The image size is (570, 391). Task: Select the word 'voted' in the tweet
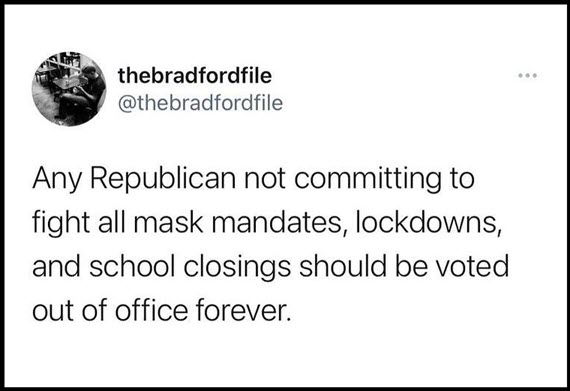click(472, 266)
